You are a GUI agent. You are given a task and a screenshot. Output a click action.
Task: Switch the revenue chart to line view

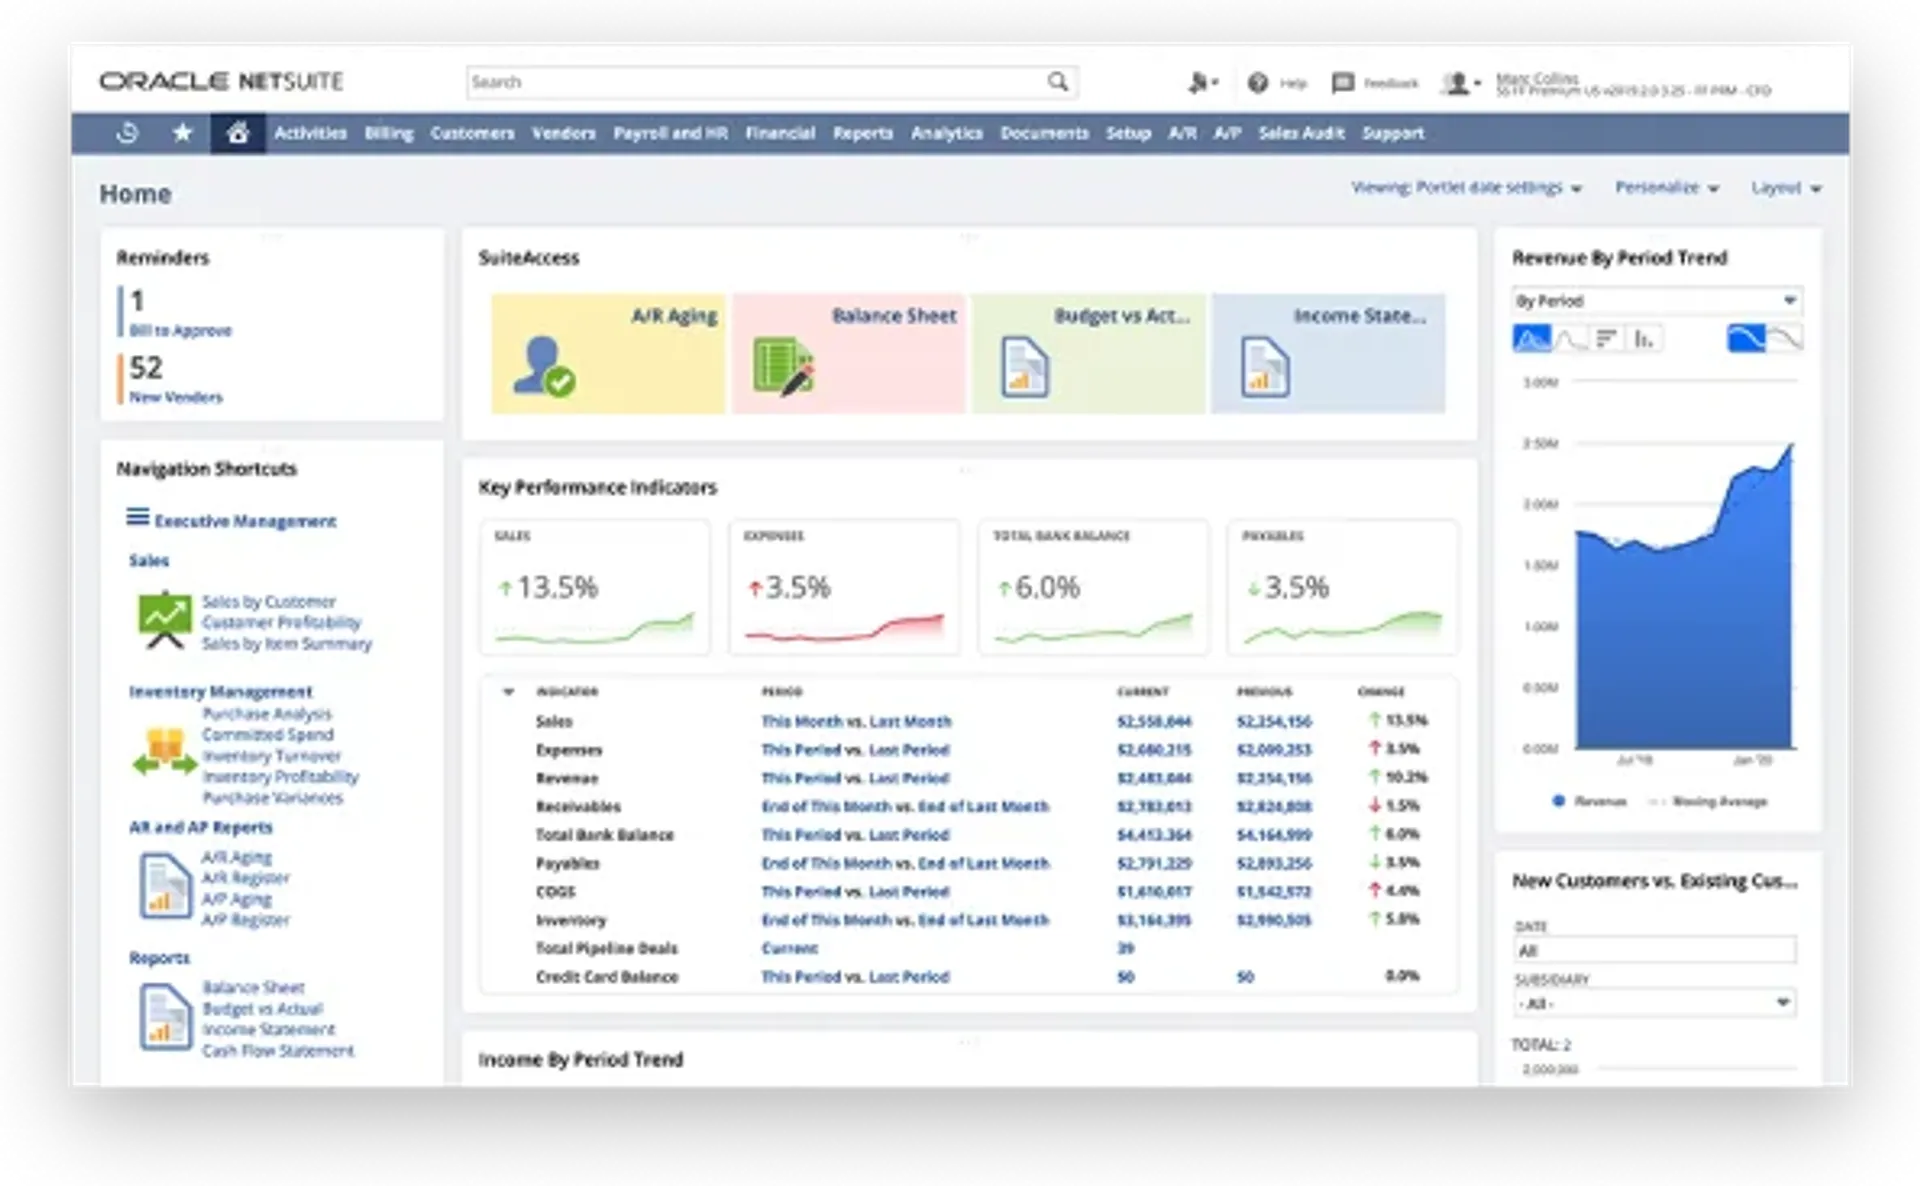1569,339
